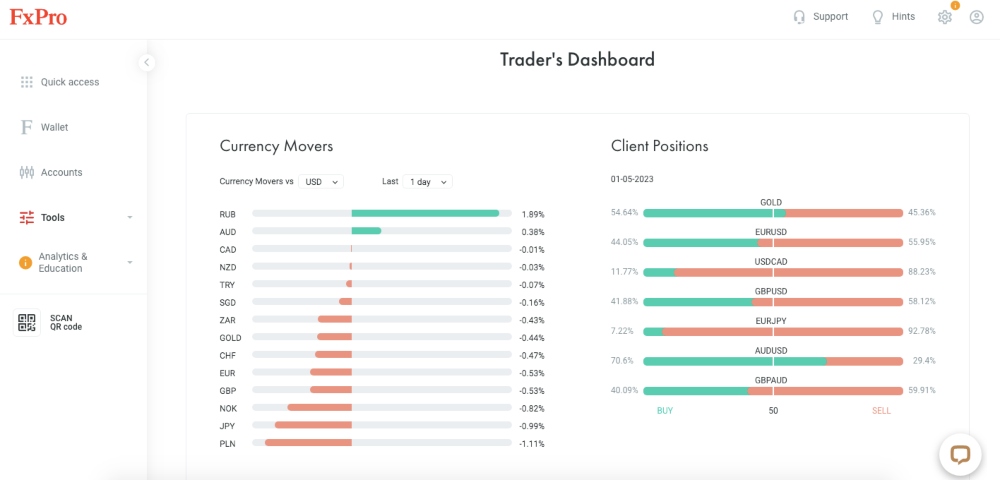This screenshot has height=480, width=1000.
Task: Click SCAN QR code label
Action: coord(66,323)
